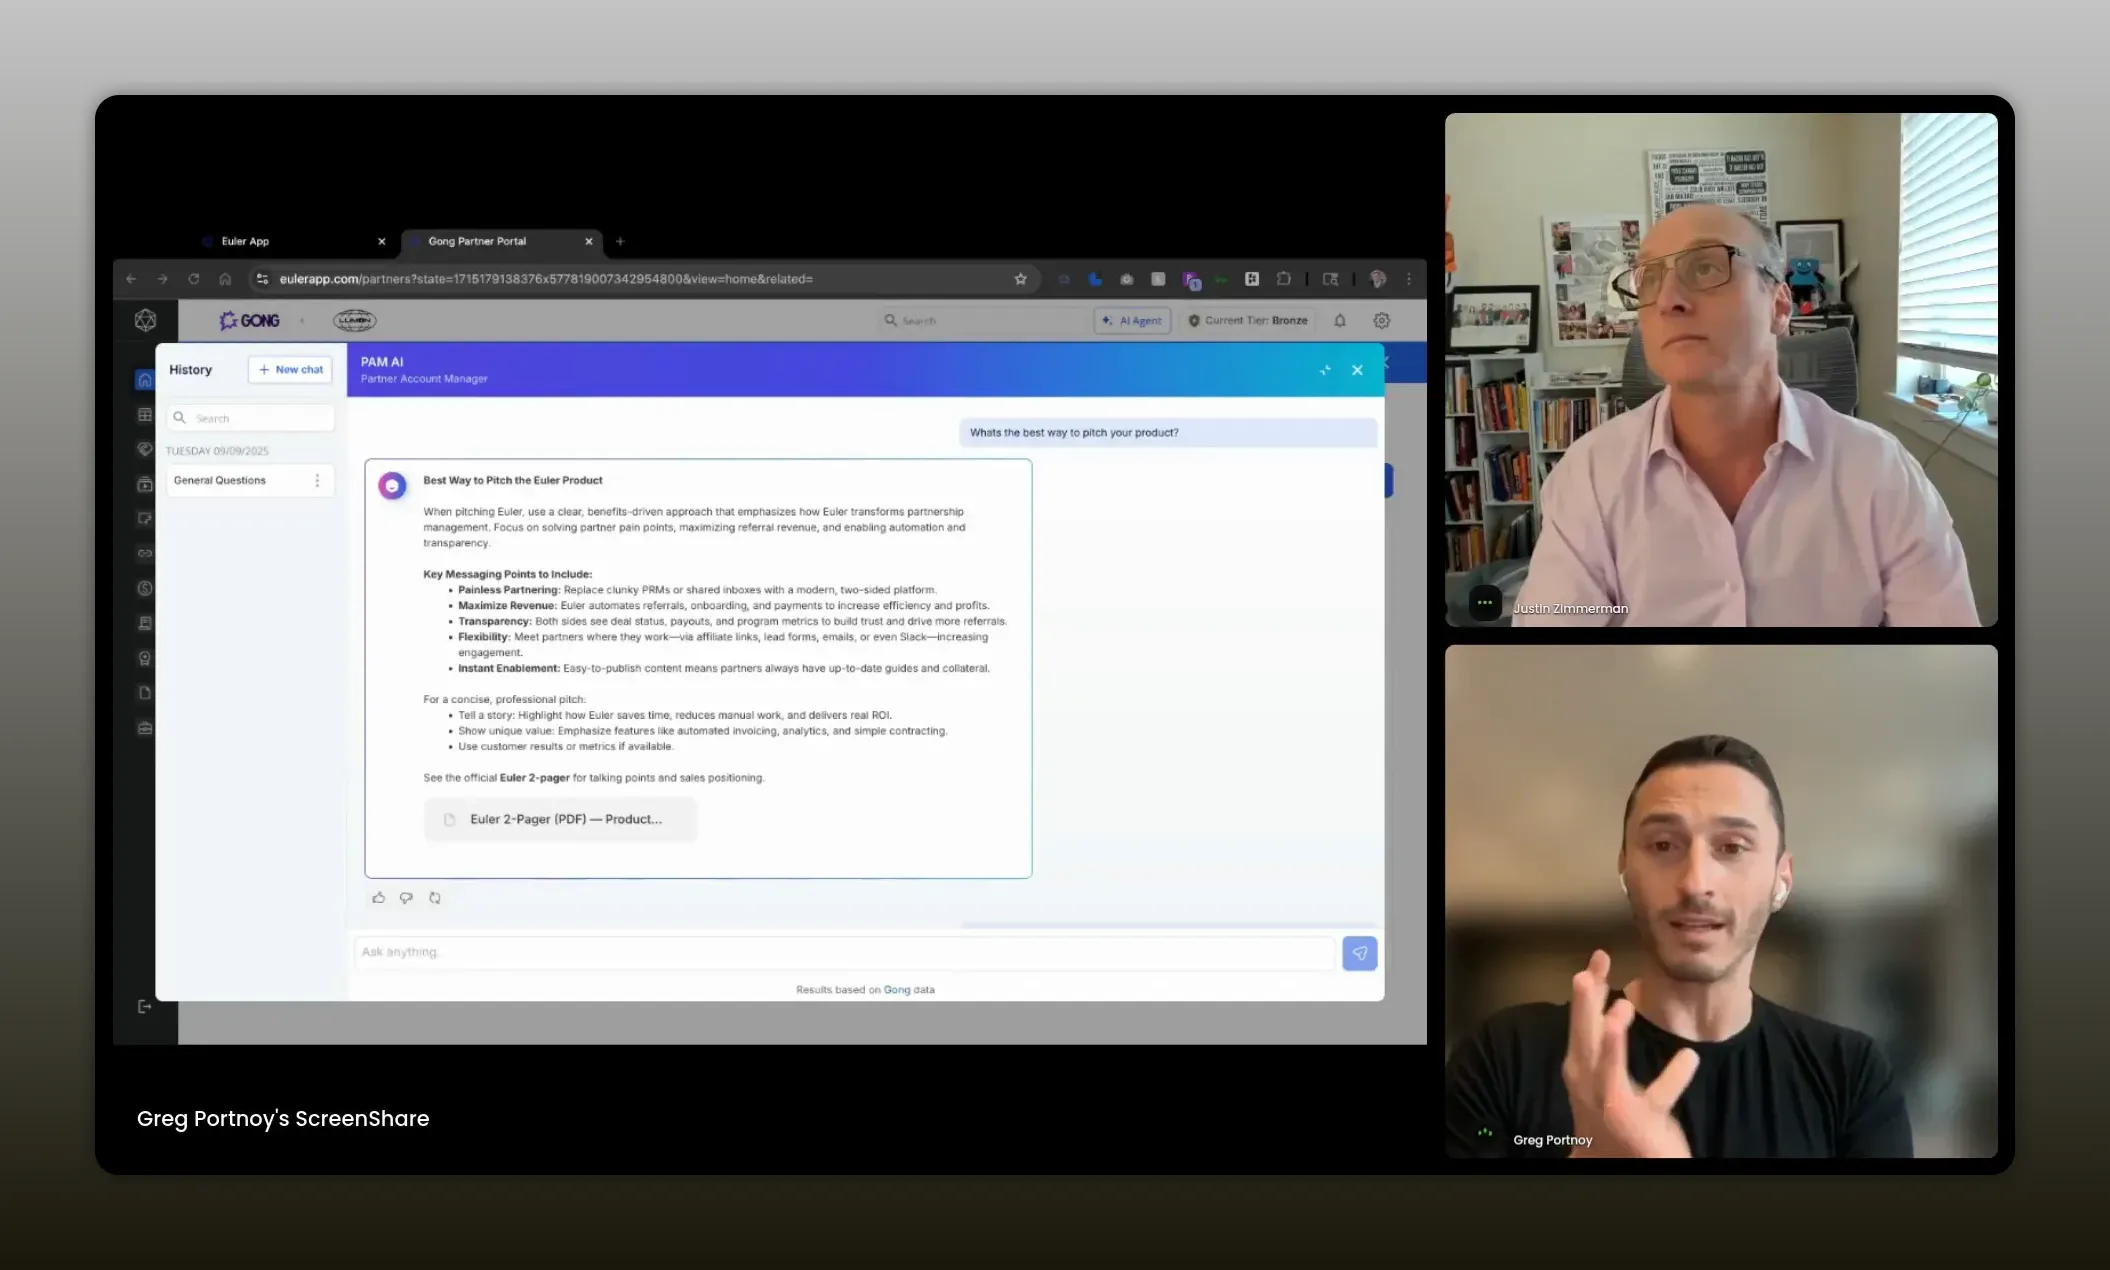Viewport: 2110px width, 1270px height.
Task: Click the AI Agent sparkle icon
Action: 1108,320
